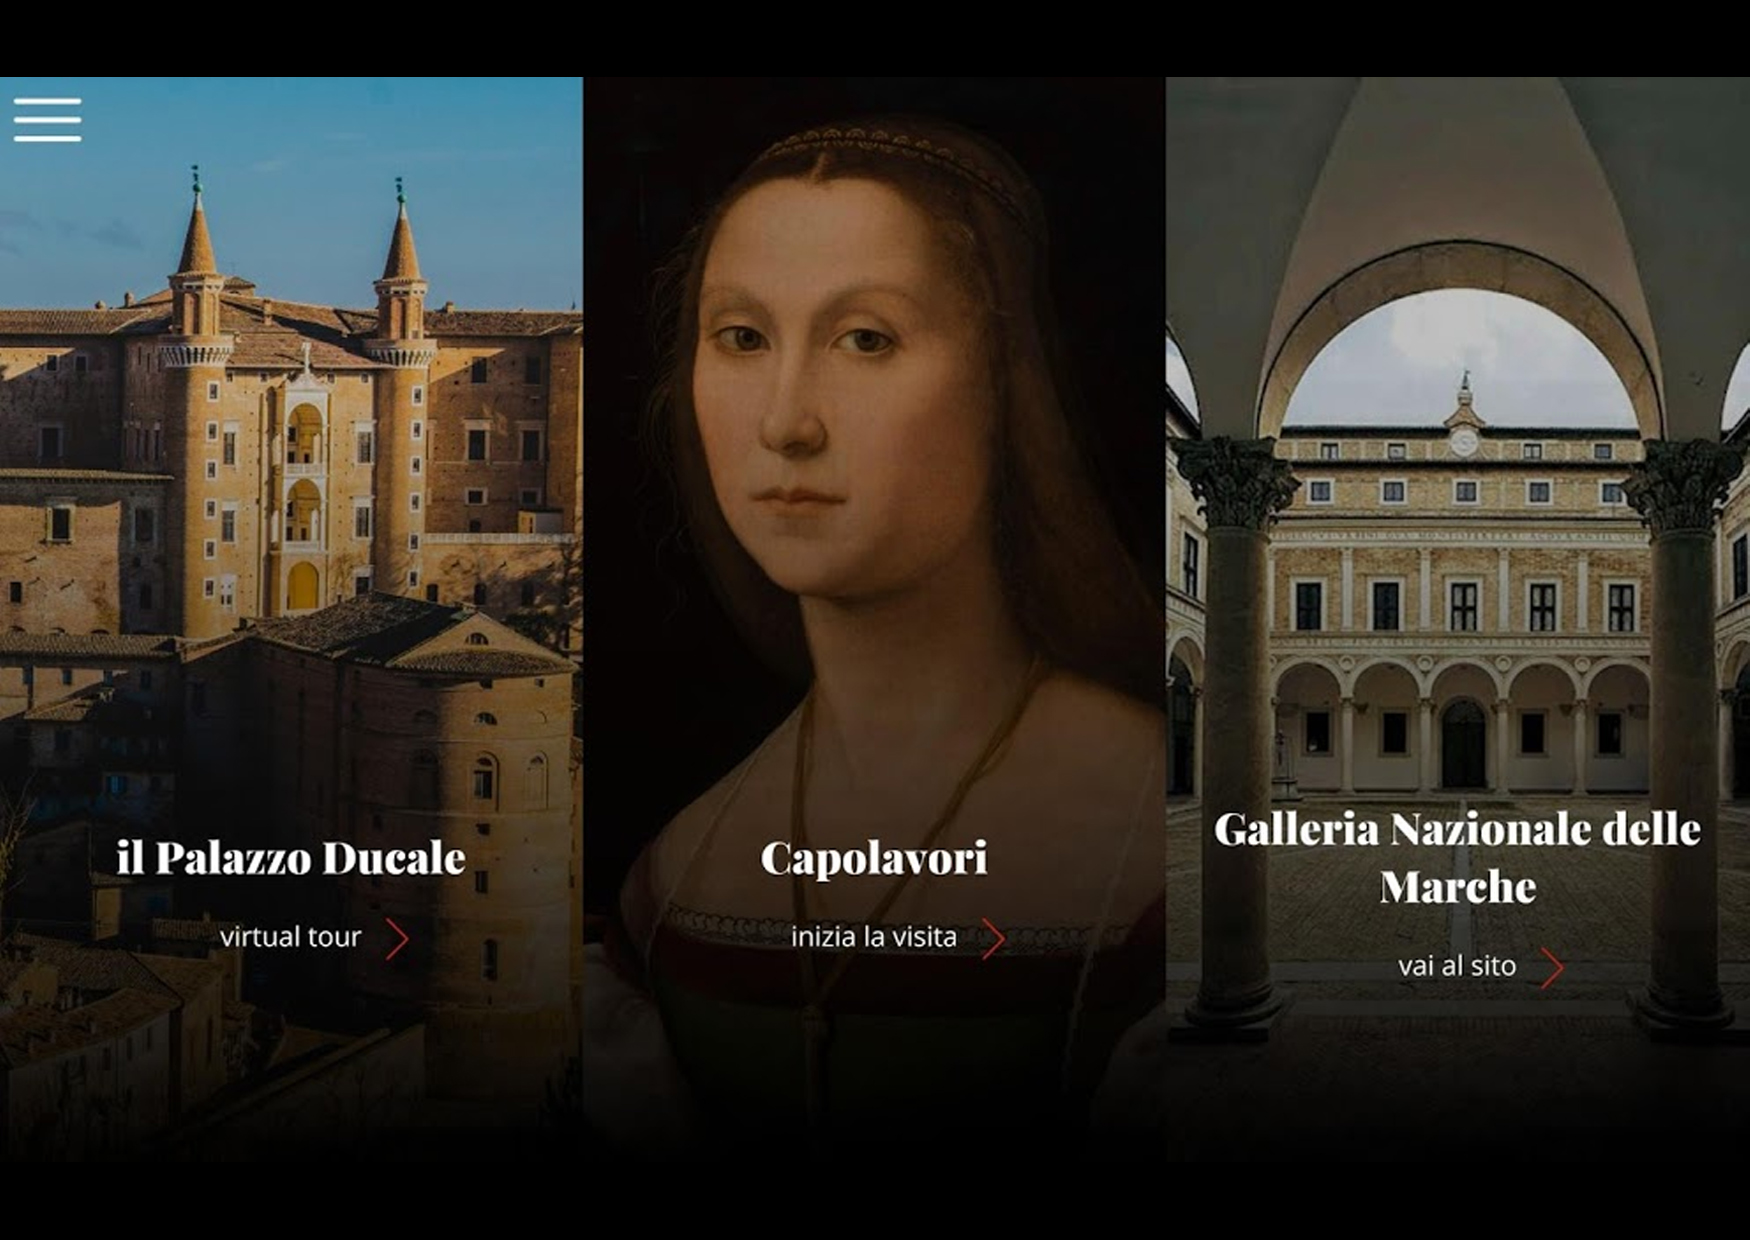This screenshot has height=1240, width=1750.
Task: Open the virtual tour link
Action: click(x=290, y=937)
